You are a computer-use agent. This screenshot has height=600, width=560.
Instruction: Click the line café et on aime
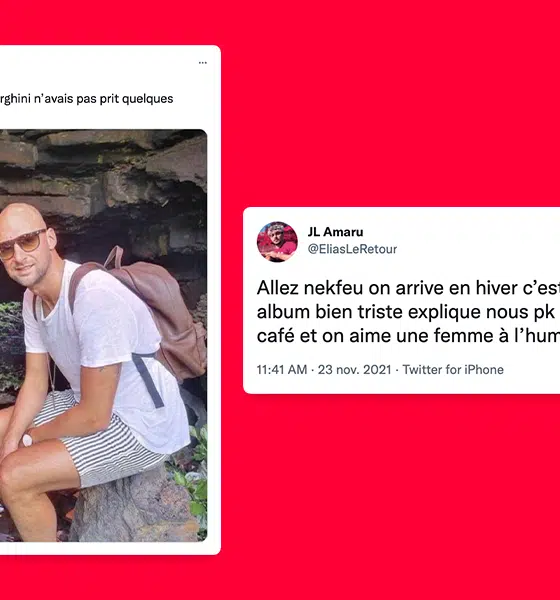(x=408, y=336)
